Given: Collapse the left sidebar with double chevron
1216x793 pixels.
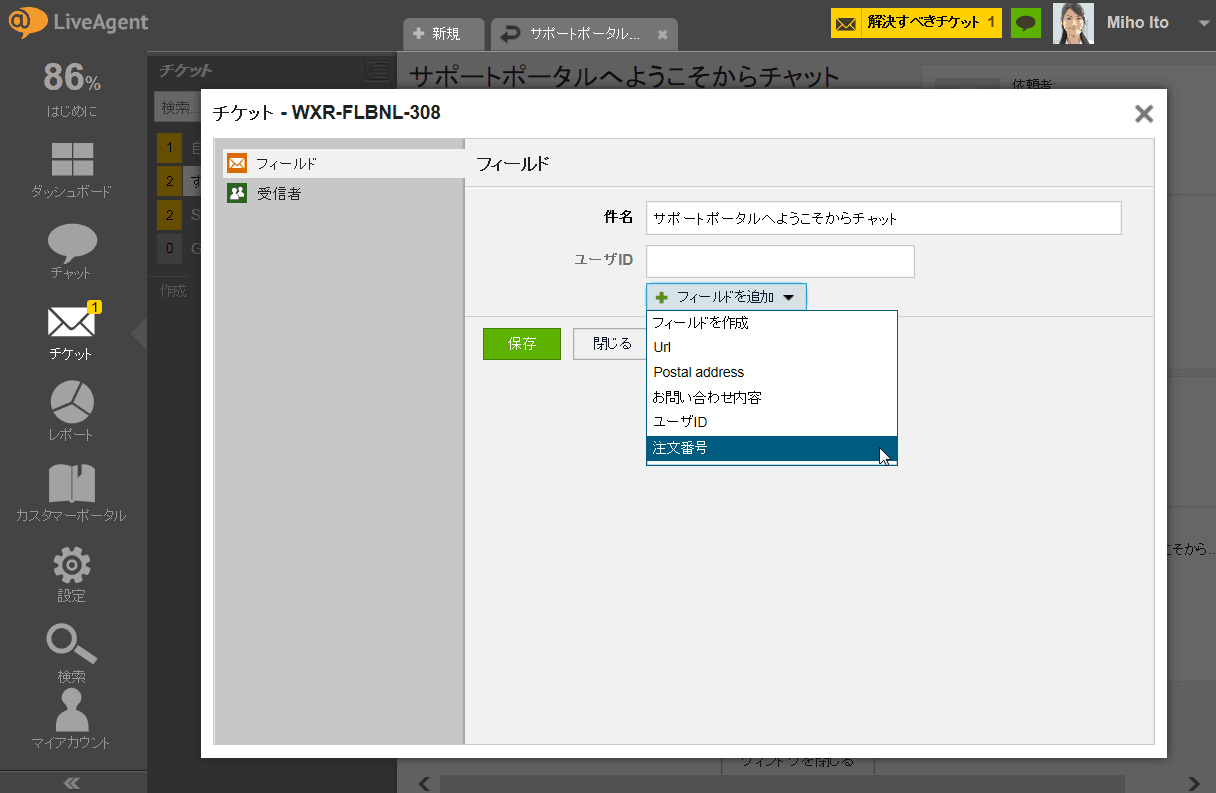Looking at the screenshot, I should tap(72, 782).
